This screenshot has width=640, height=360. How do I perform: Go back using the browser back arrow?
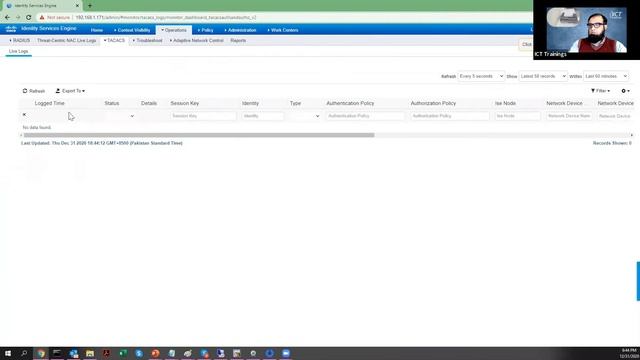[x=7, y=18]
